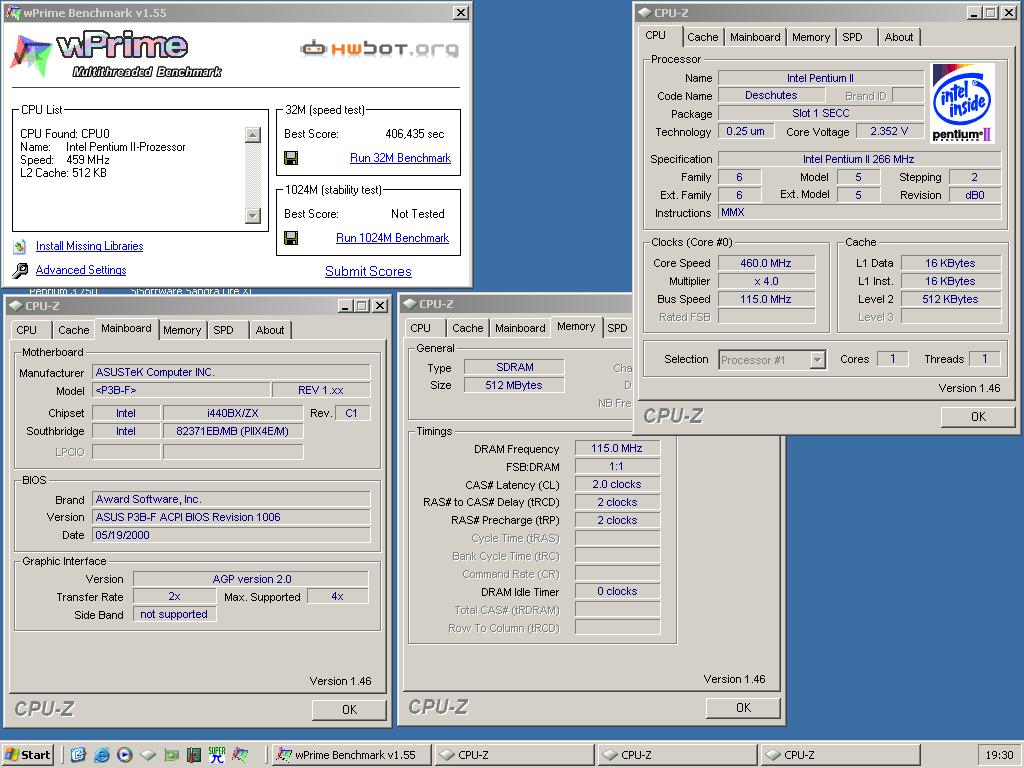Select Cache tab in top-right CPU-Z

point(703,37)
